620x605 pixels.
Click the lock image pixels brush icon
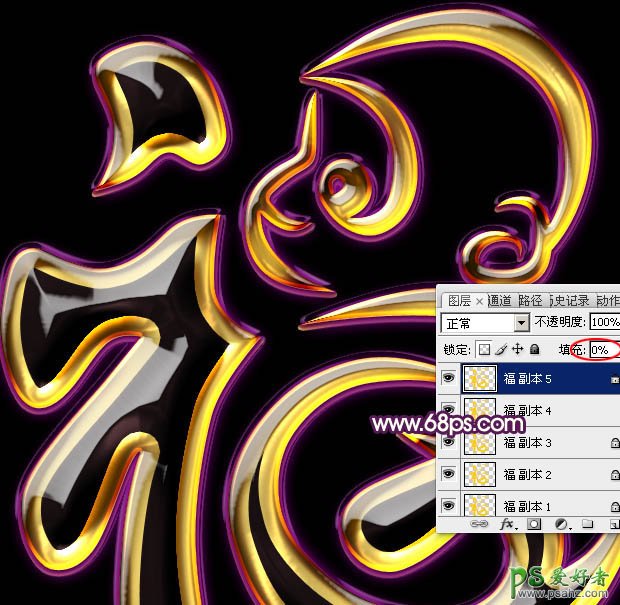pyautogui.click(x=502, y=350)
